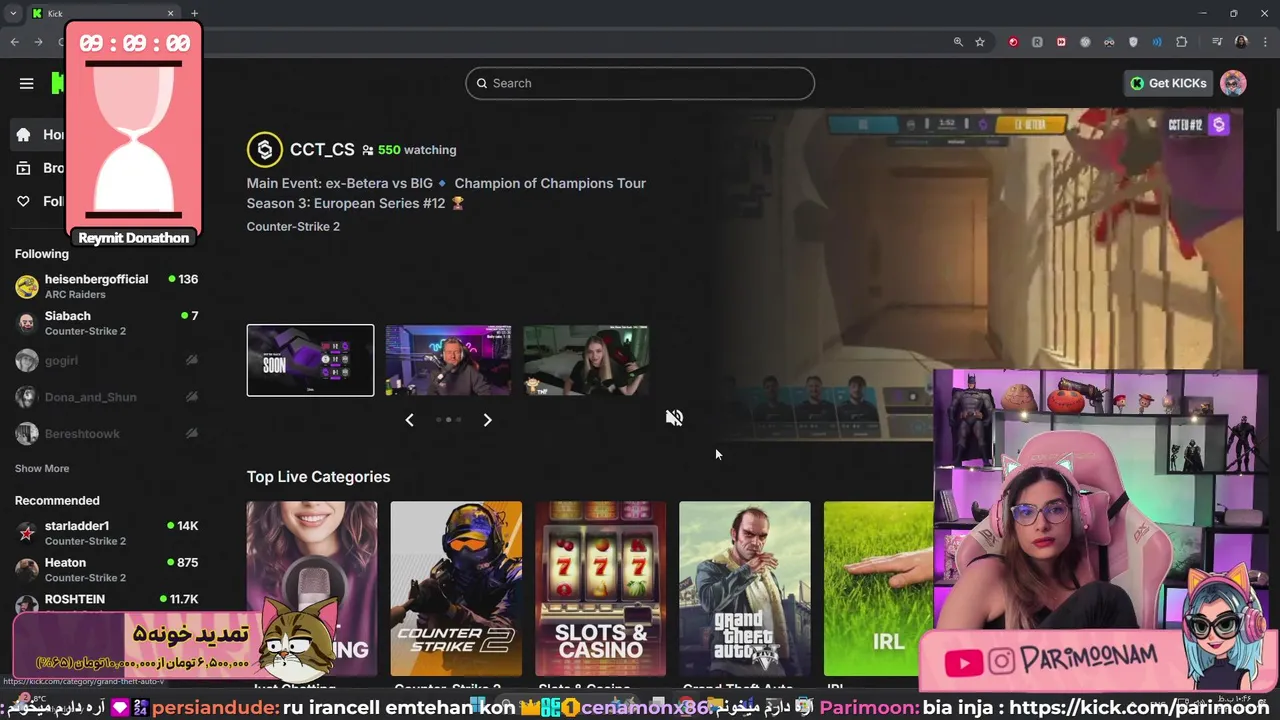The height and width of the screenshot is (720, 1280).
Task: Open the offline Bereshtoowk channel
Action: pos(107,434)
